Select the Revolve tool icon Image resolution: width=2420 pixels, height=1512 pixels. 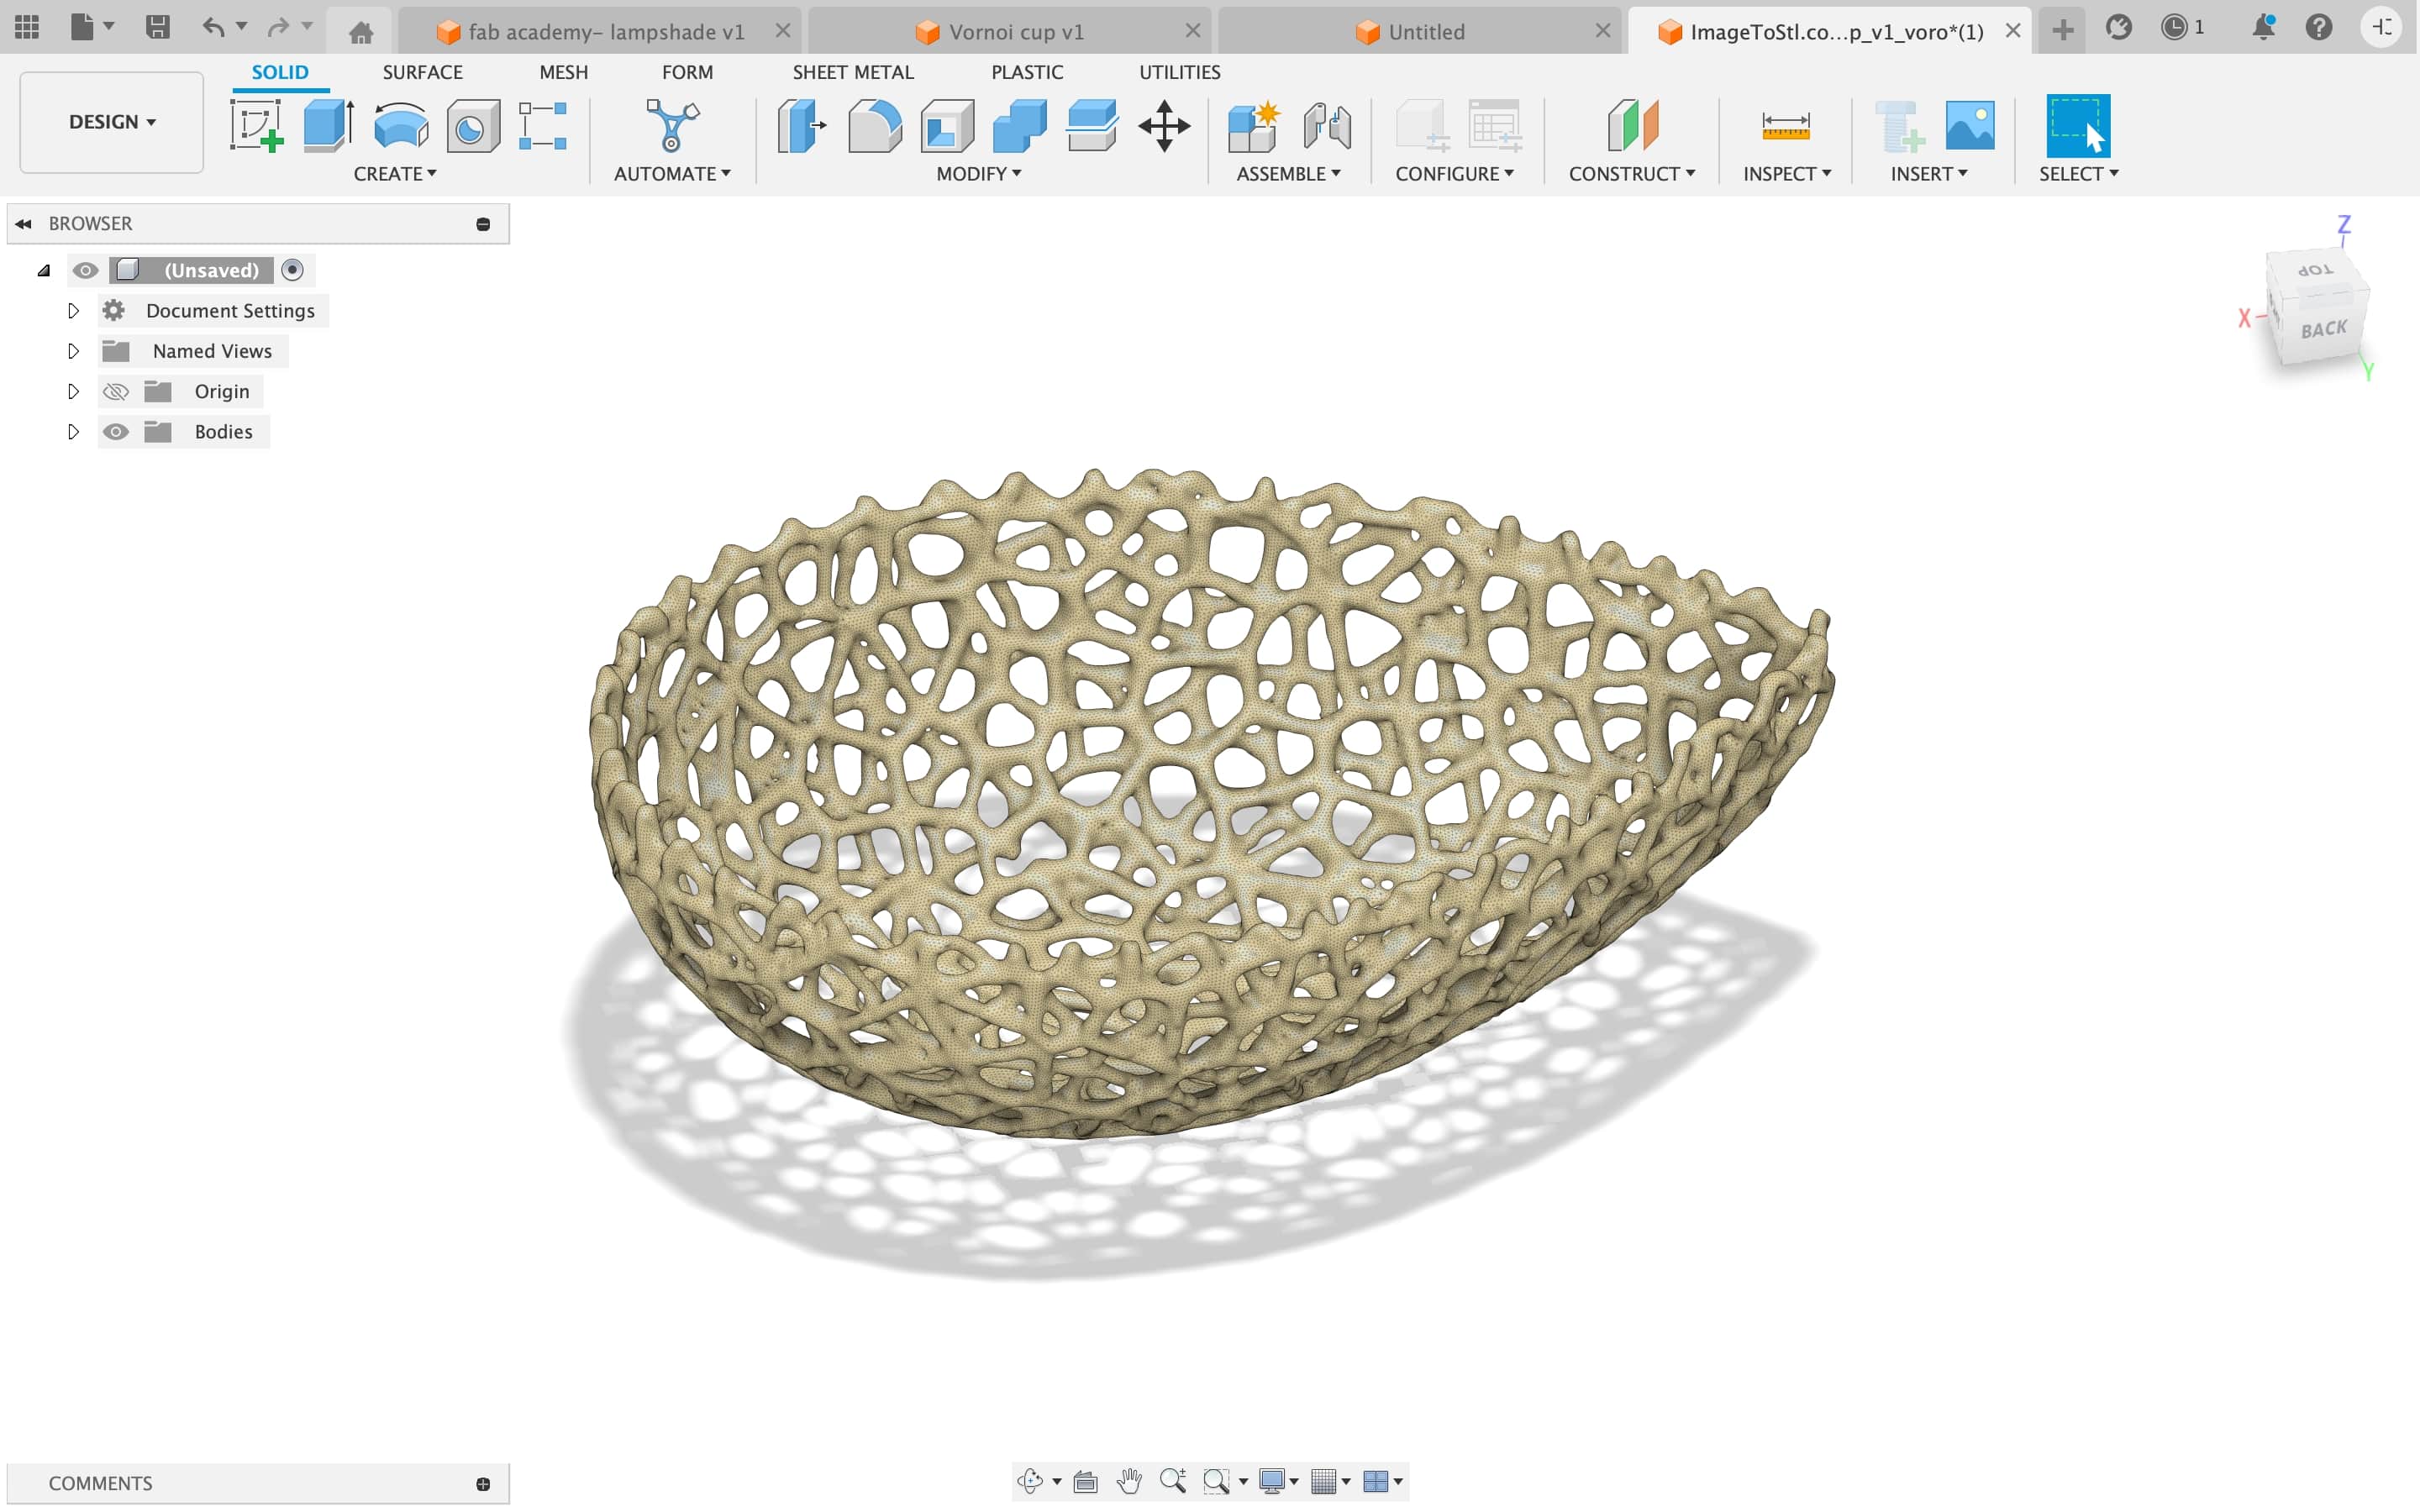point(400,126)
